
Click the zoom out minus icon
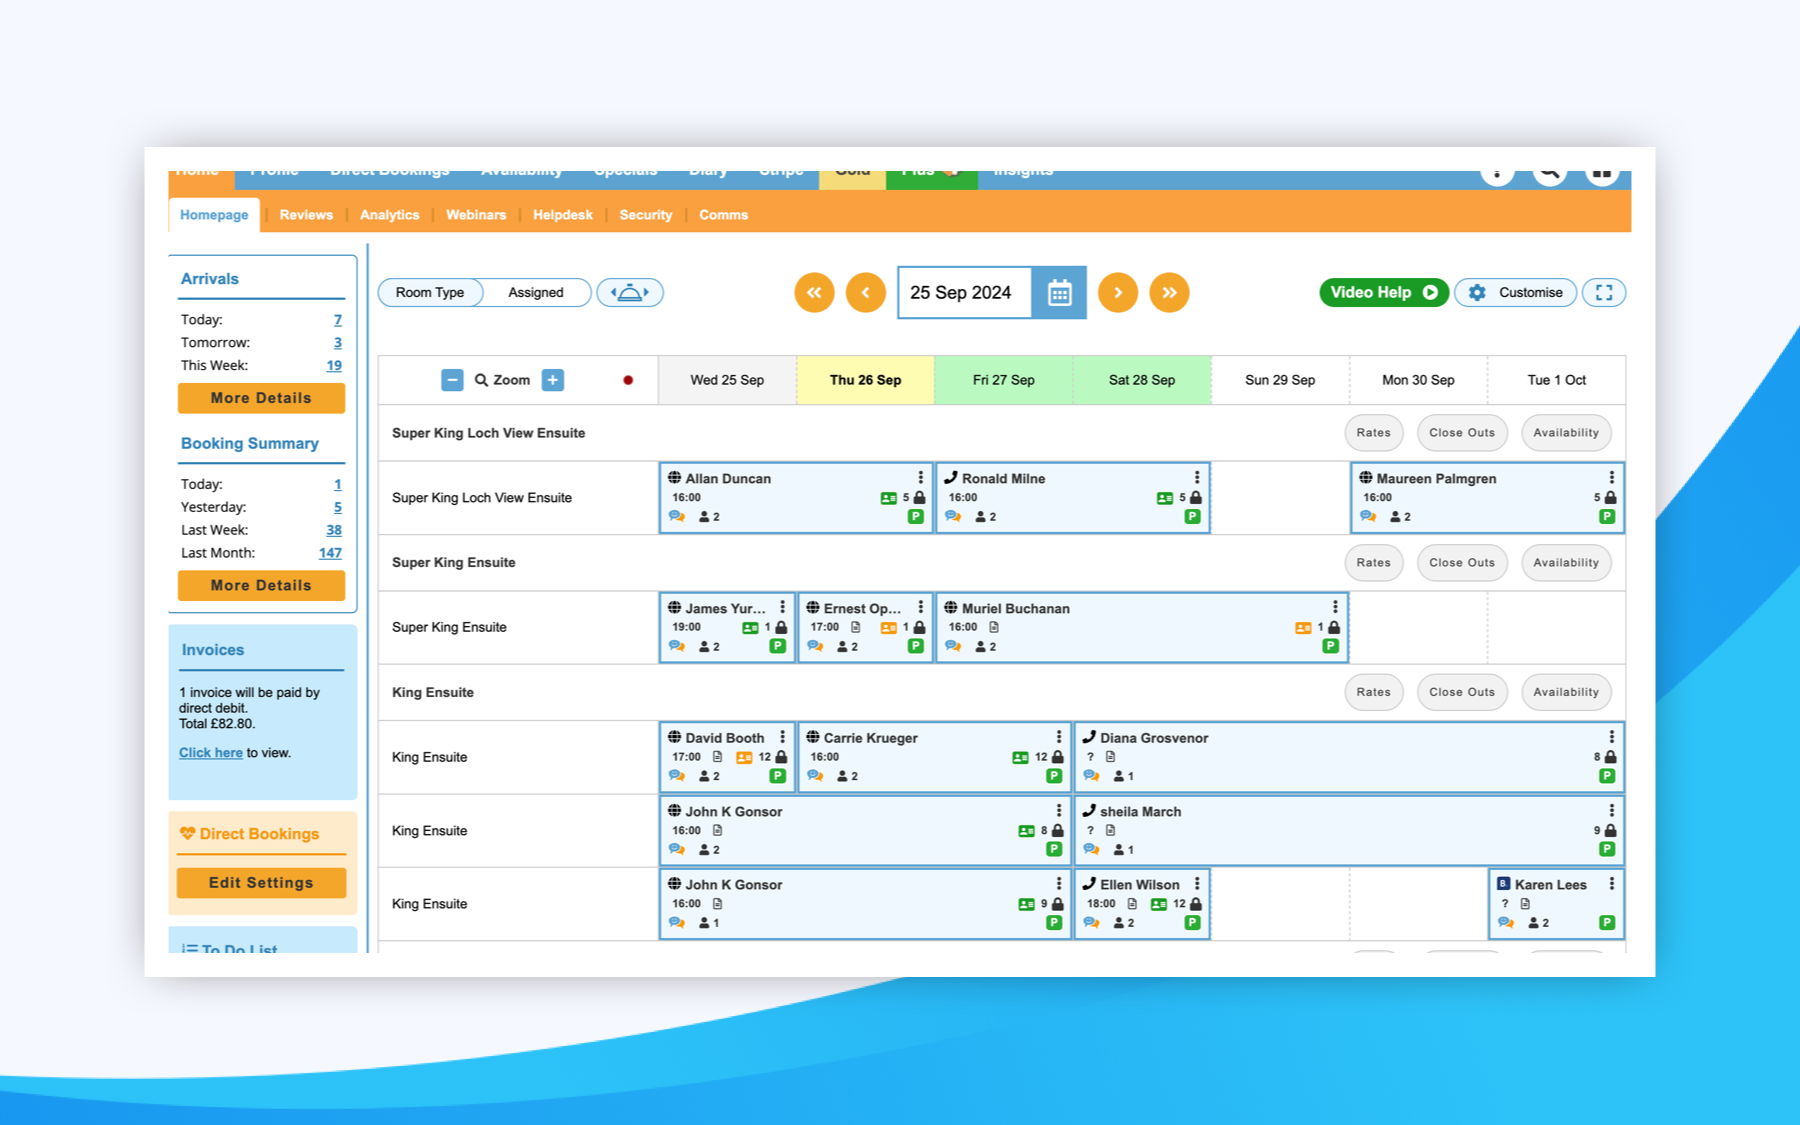coord(452,380)
